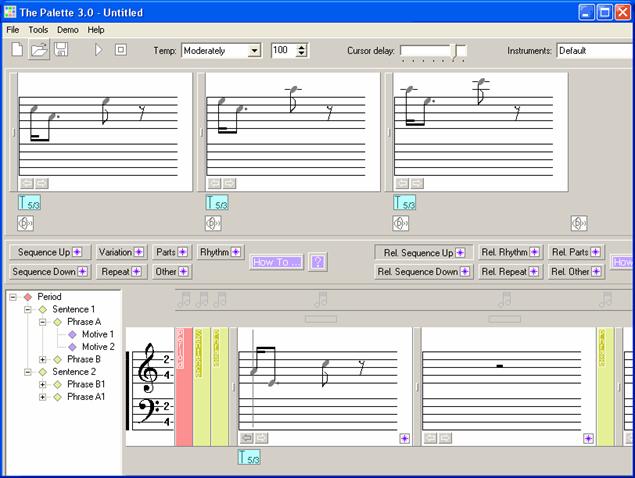Open the Tools menu
The image size is (635, 478).
click(x=38, y=30)
